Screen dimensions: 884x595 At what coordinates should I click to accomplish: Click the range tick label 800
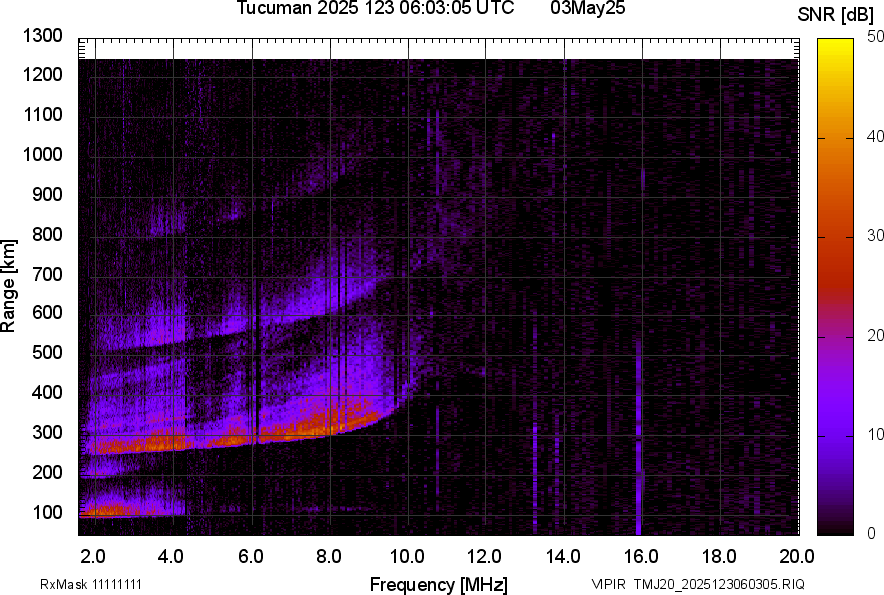point(47,234)
